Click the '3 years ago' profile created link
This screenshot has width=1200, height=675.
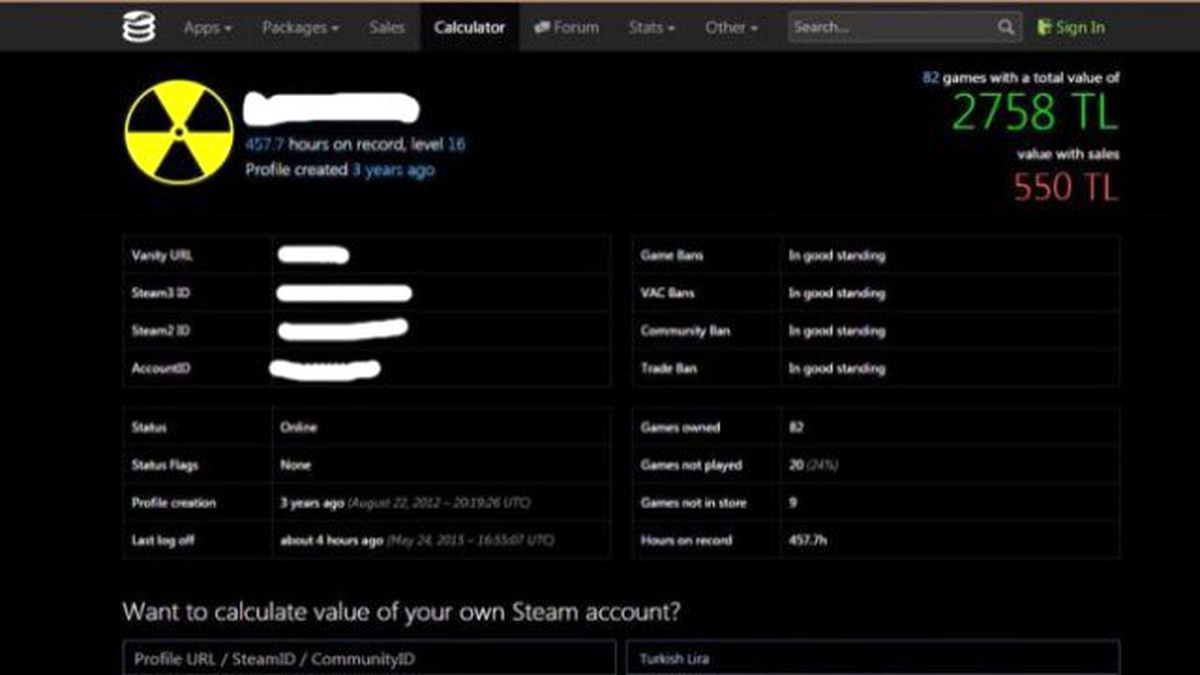tap(393, 170)
